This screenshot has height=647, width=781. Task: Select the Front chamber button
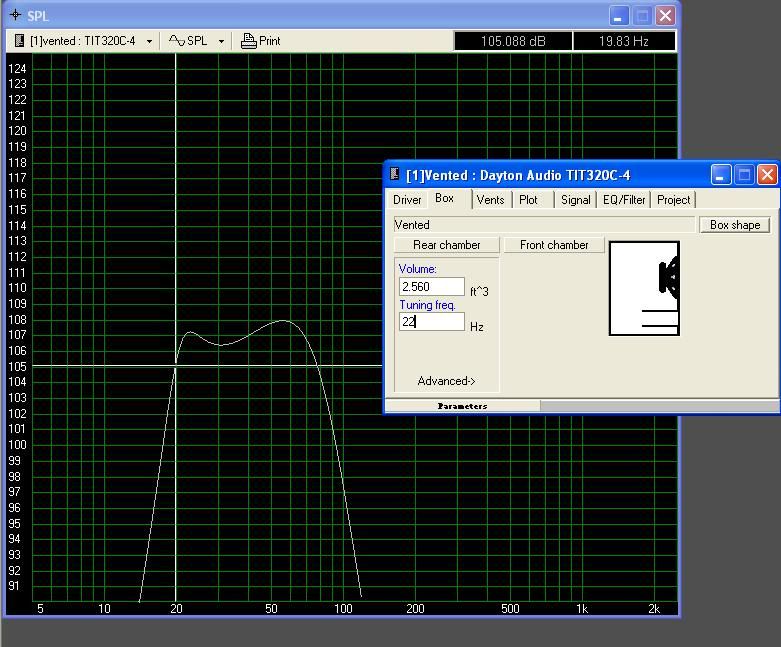point(554,245)
